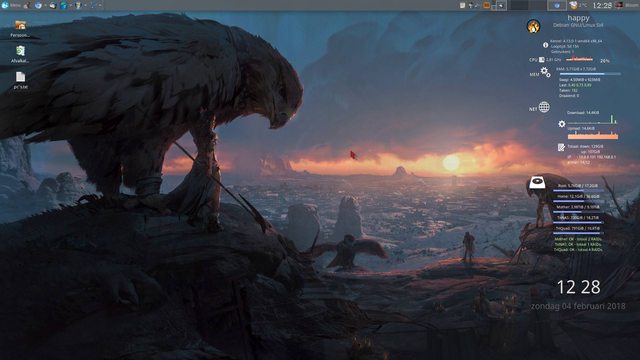Click the orange tray icon in system tray

click(487, 5)
